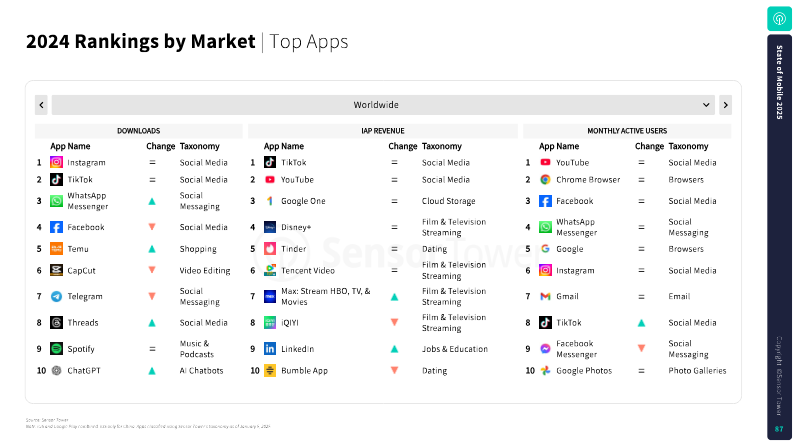Go to next market with right arrow
The width and height of the screenshot is (800, 447).
[726, 105]
